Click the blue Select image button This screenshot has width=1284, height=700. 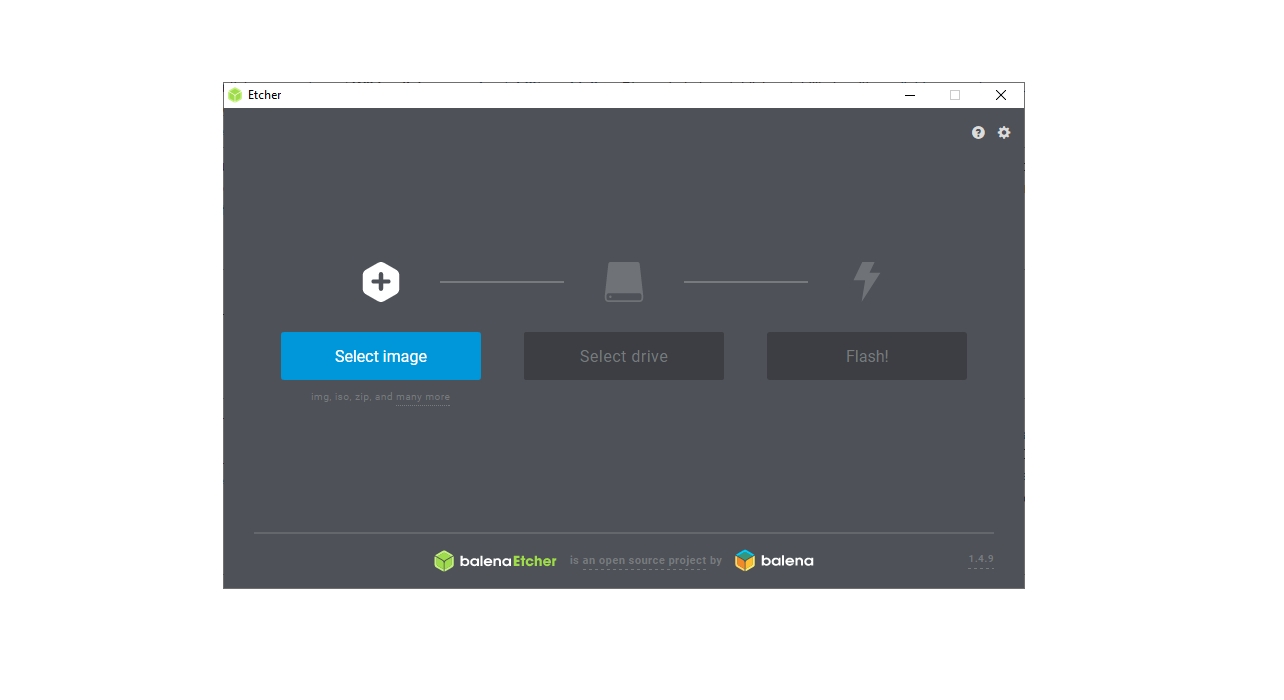(381, 356)
